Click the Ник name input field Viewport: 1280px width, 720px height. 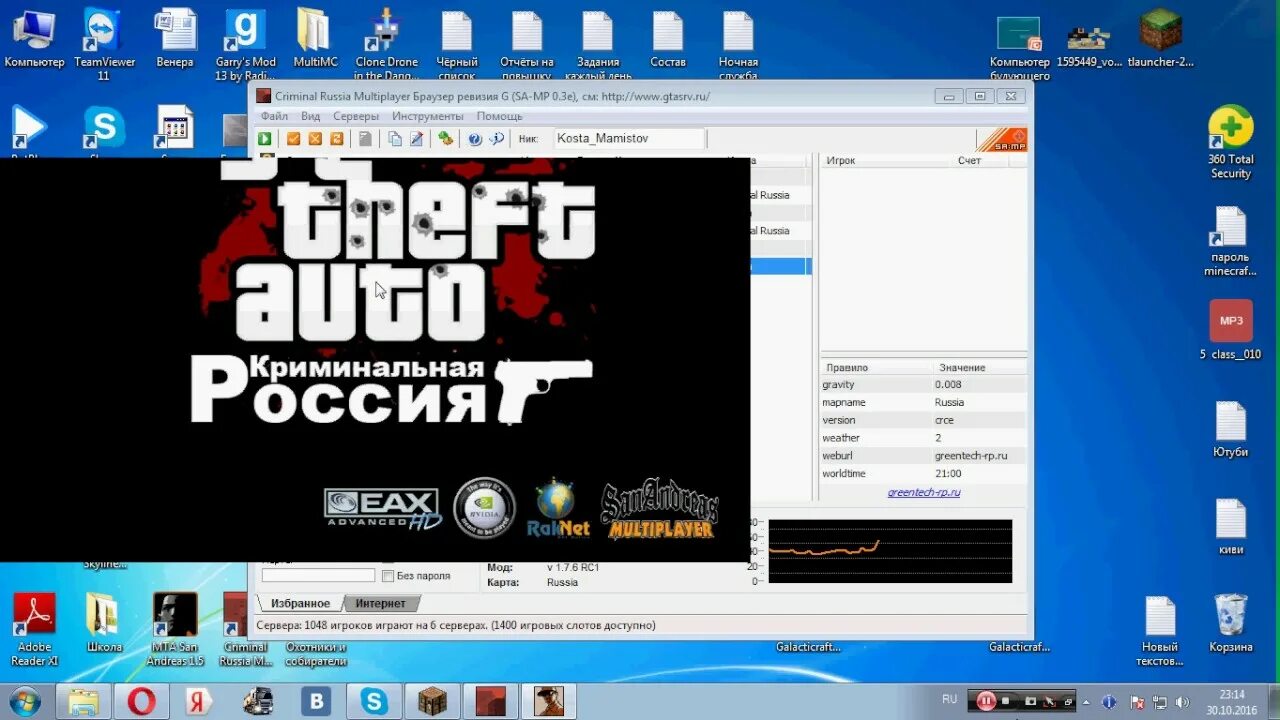coord(629,138)
